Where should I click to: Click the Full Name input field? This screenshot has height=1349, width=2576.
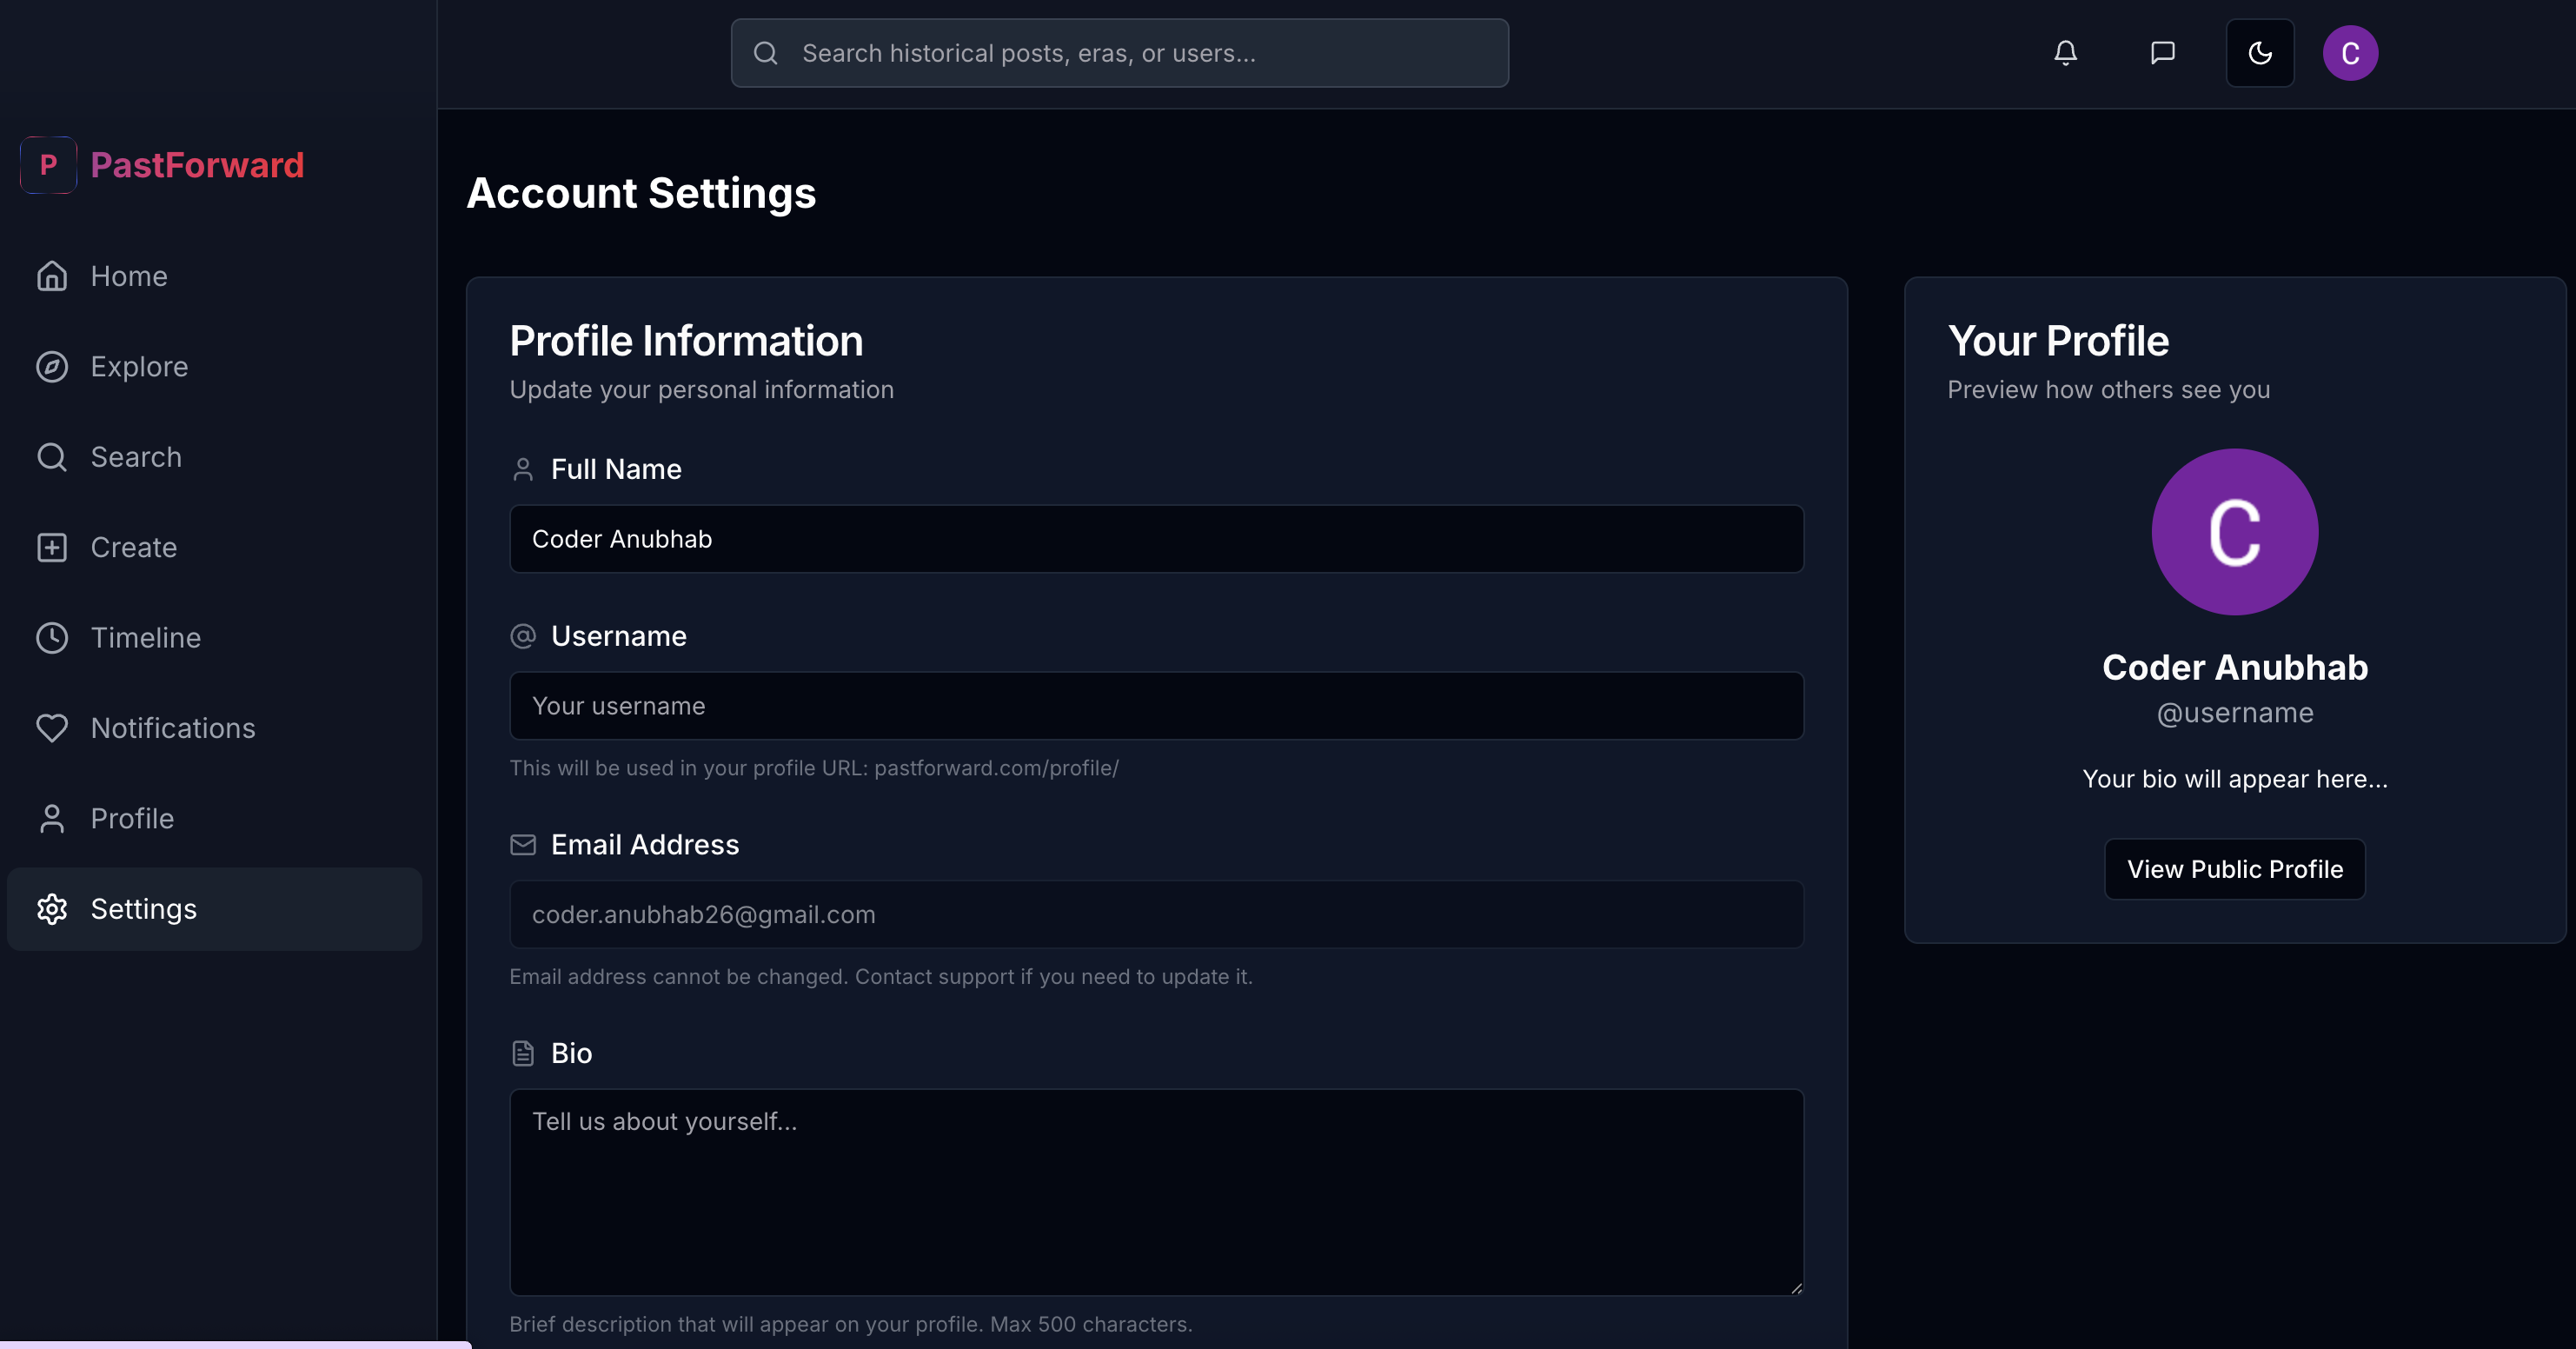[x=1156, y=539]
